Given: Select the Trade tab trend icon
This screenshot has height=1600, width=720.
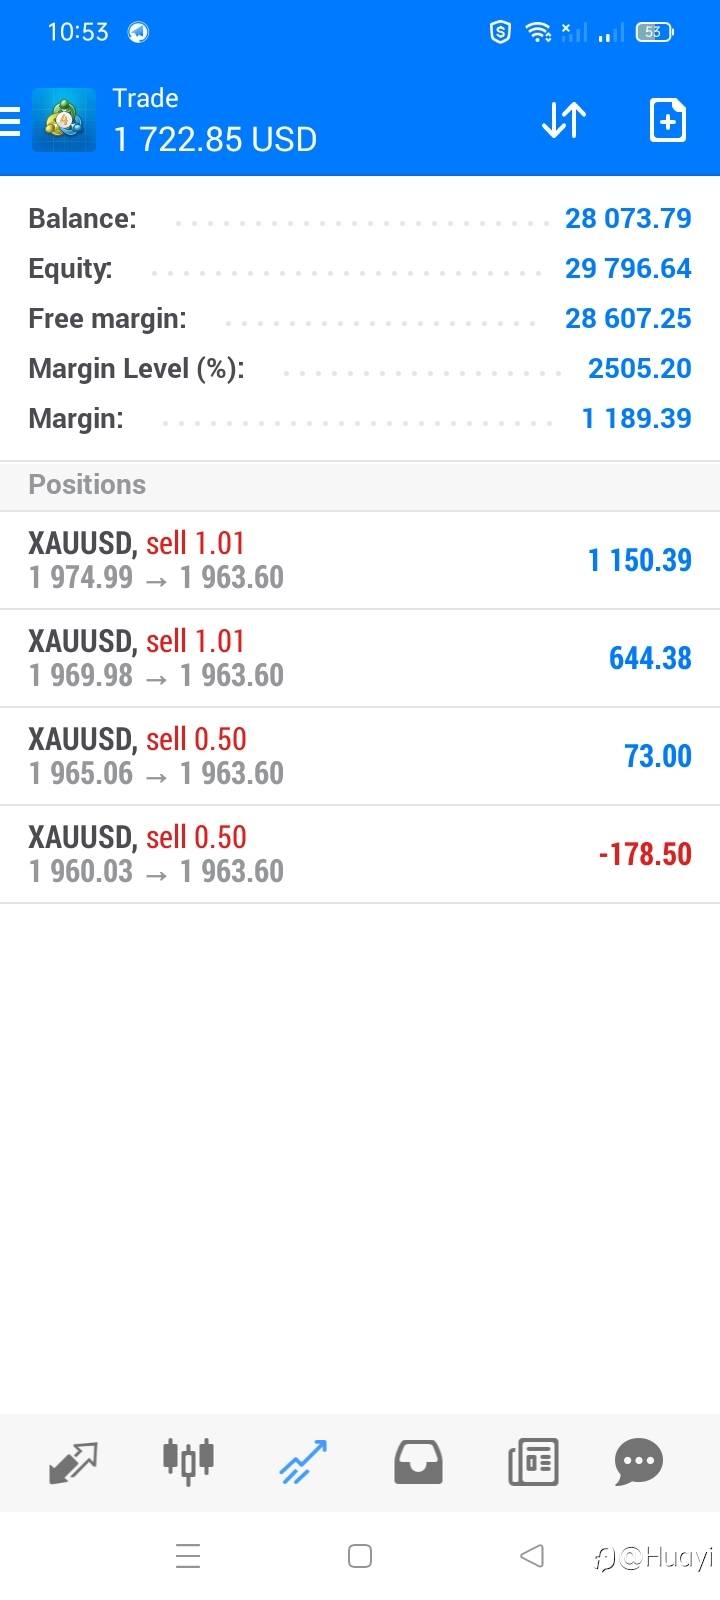Looking at the screenshot, I should (303, 1462).
